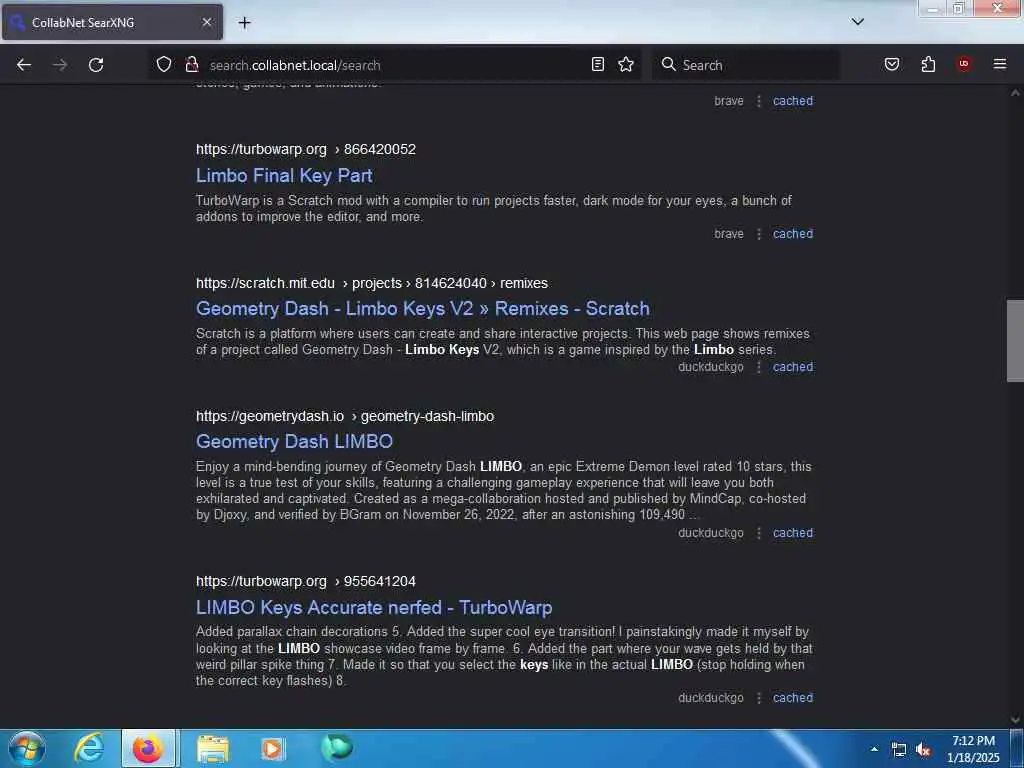Open options dots beside topmost brave label
Image resolution: width=1024 pixels, height=768 pixels.
[x=759, y=101]
